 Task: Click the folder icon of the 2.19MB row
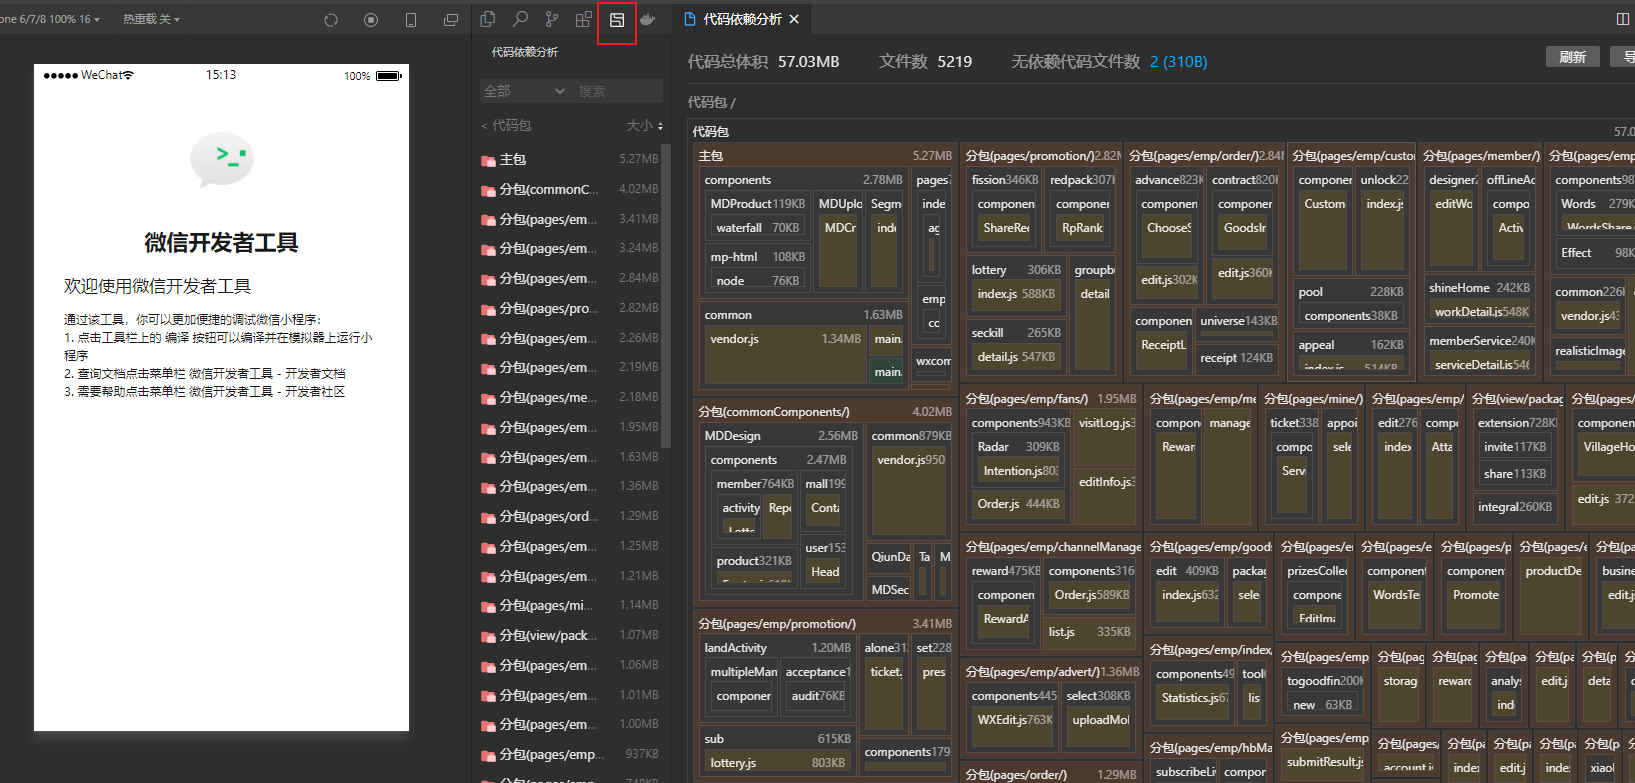pyautogui.click(x=489, y=368)
